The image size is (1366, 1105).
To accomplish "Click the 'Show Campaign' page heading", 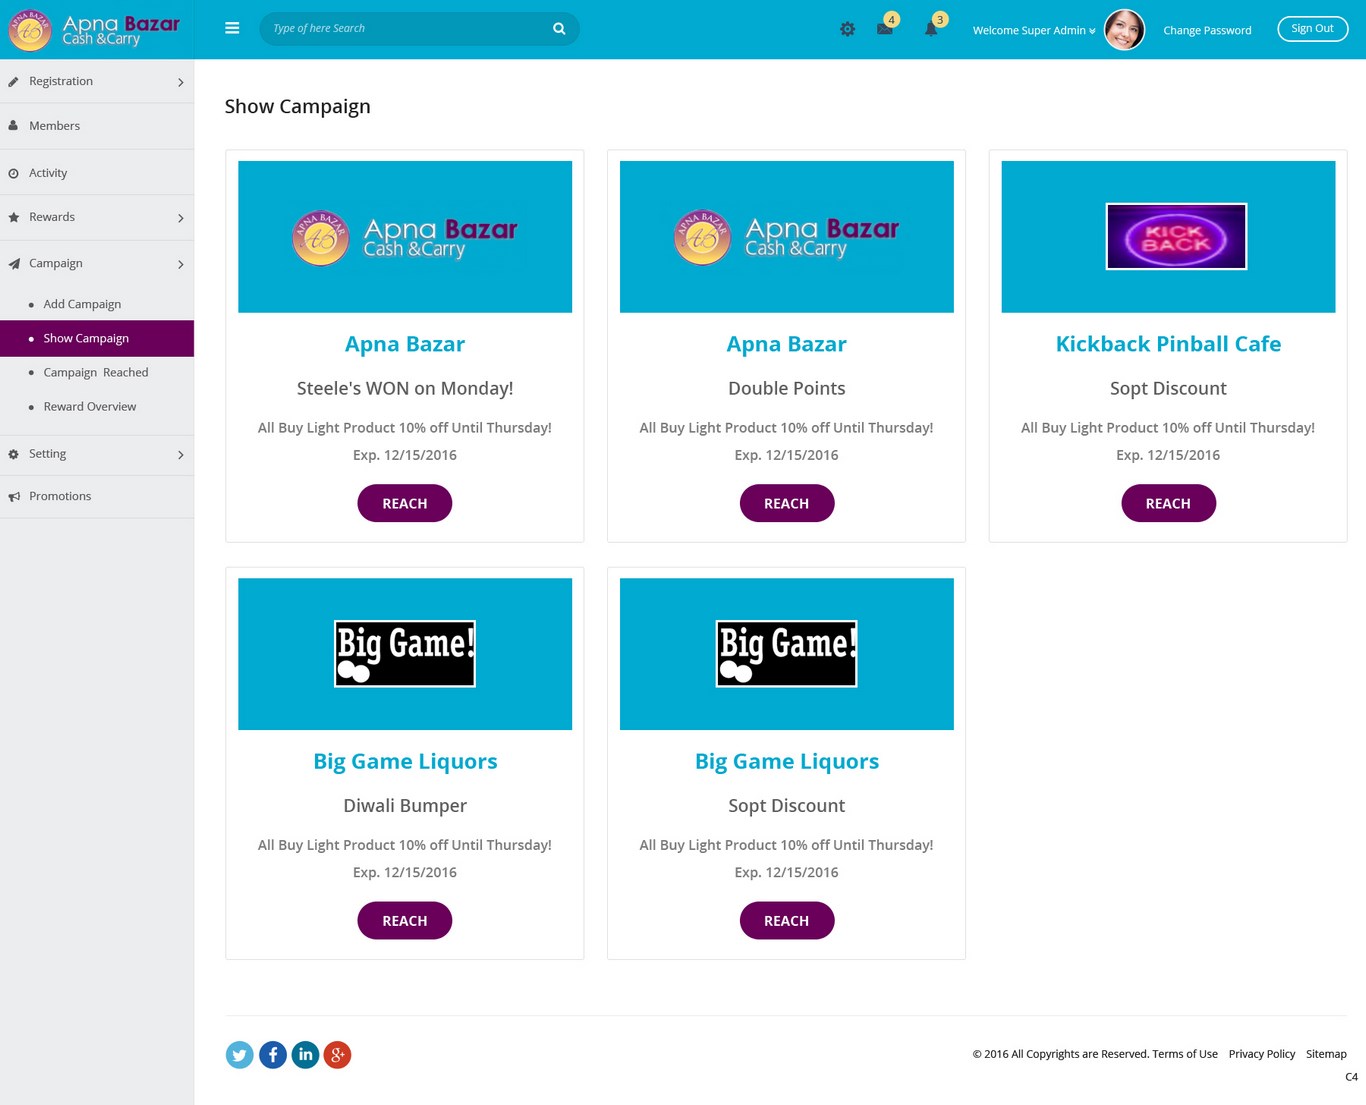I will pyautogui.click(x=298, y=107).
